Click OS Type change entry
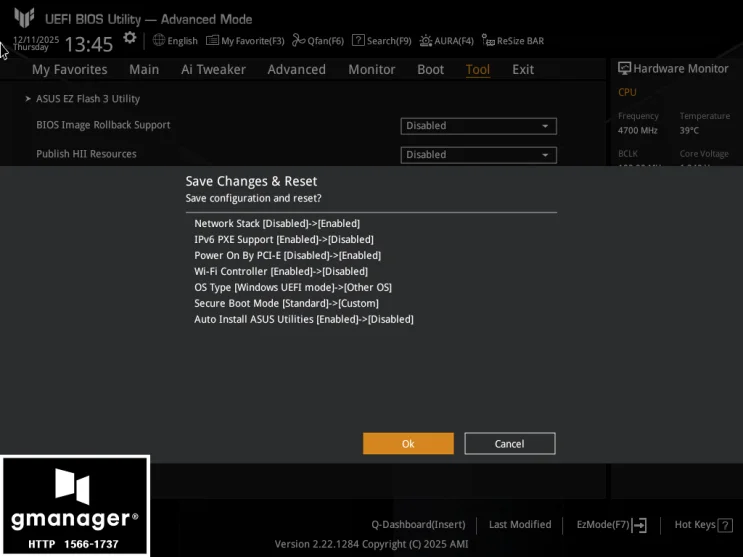The width and height of the screenshot is (743, 557). click(x=293, y=287)
